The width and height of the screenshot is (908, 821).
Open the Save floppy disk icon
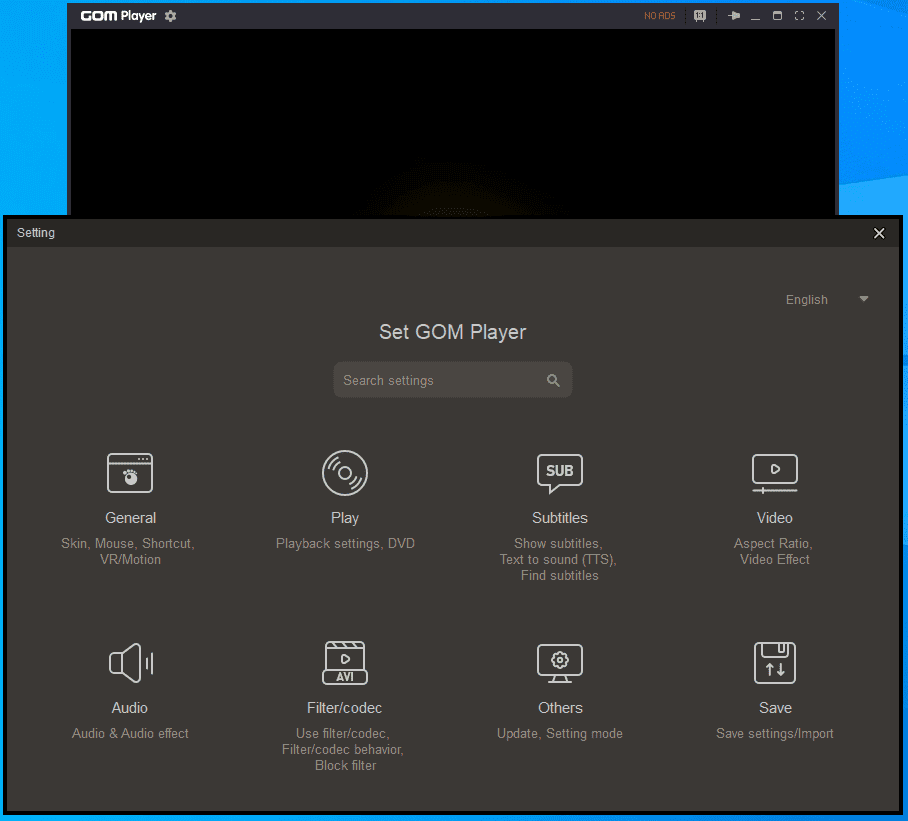coord(775,663)
